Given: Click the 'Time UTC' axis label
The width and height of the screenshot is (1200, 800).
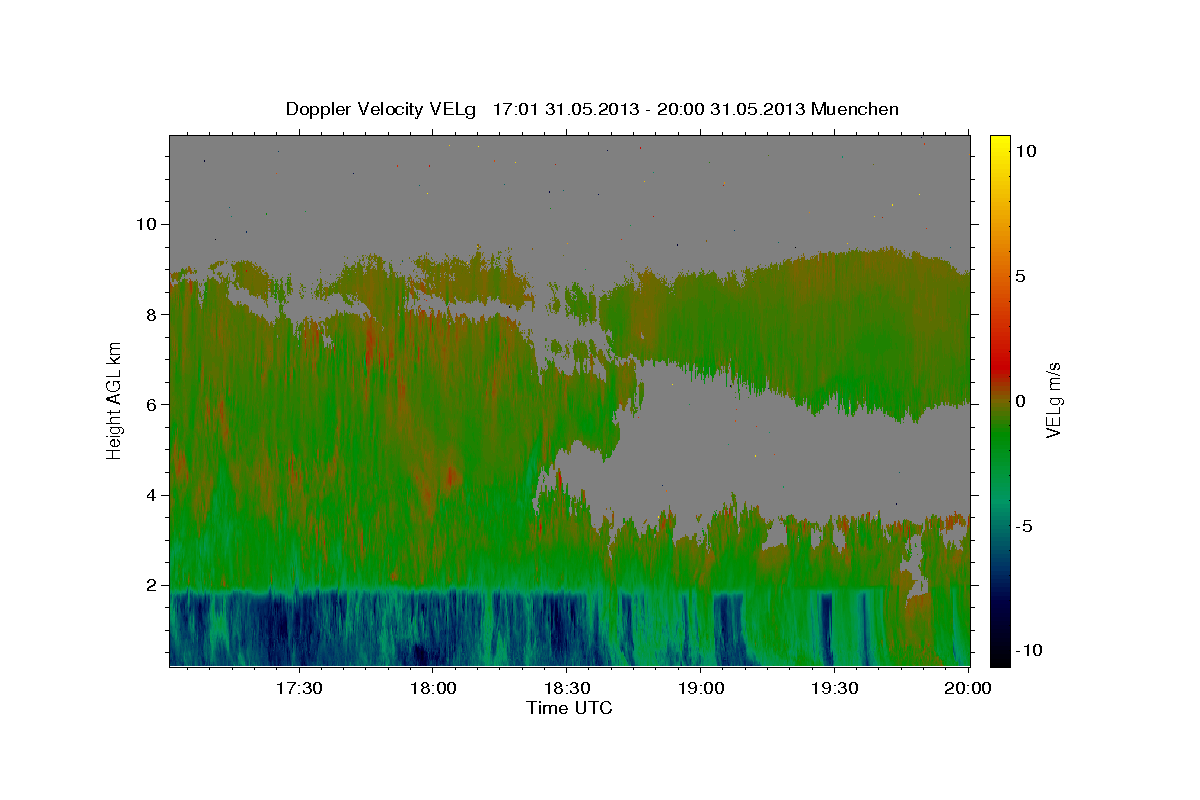Looking at the screenshot, I should point(569,708).
